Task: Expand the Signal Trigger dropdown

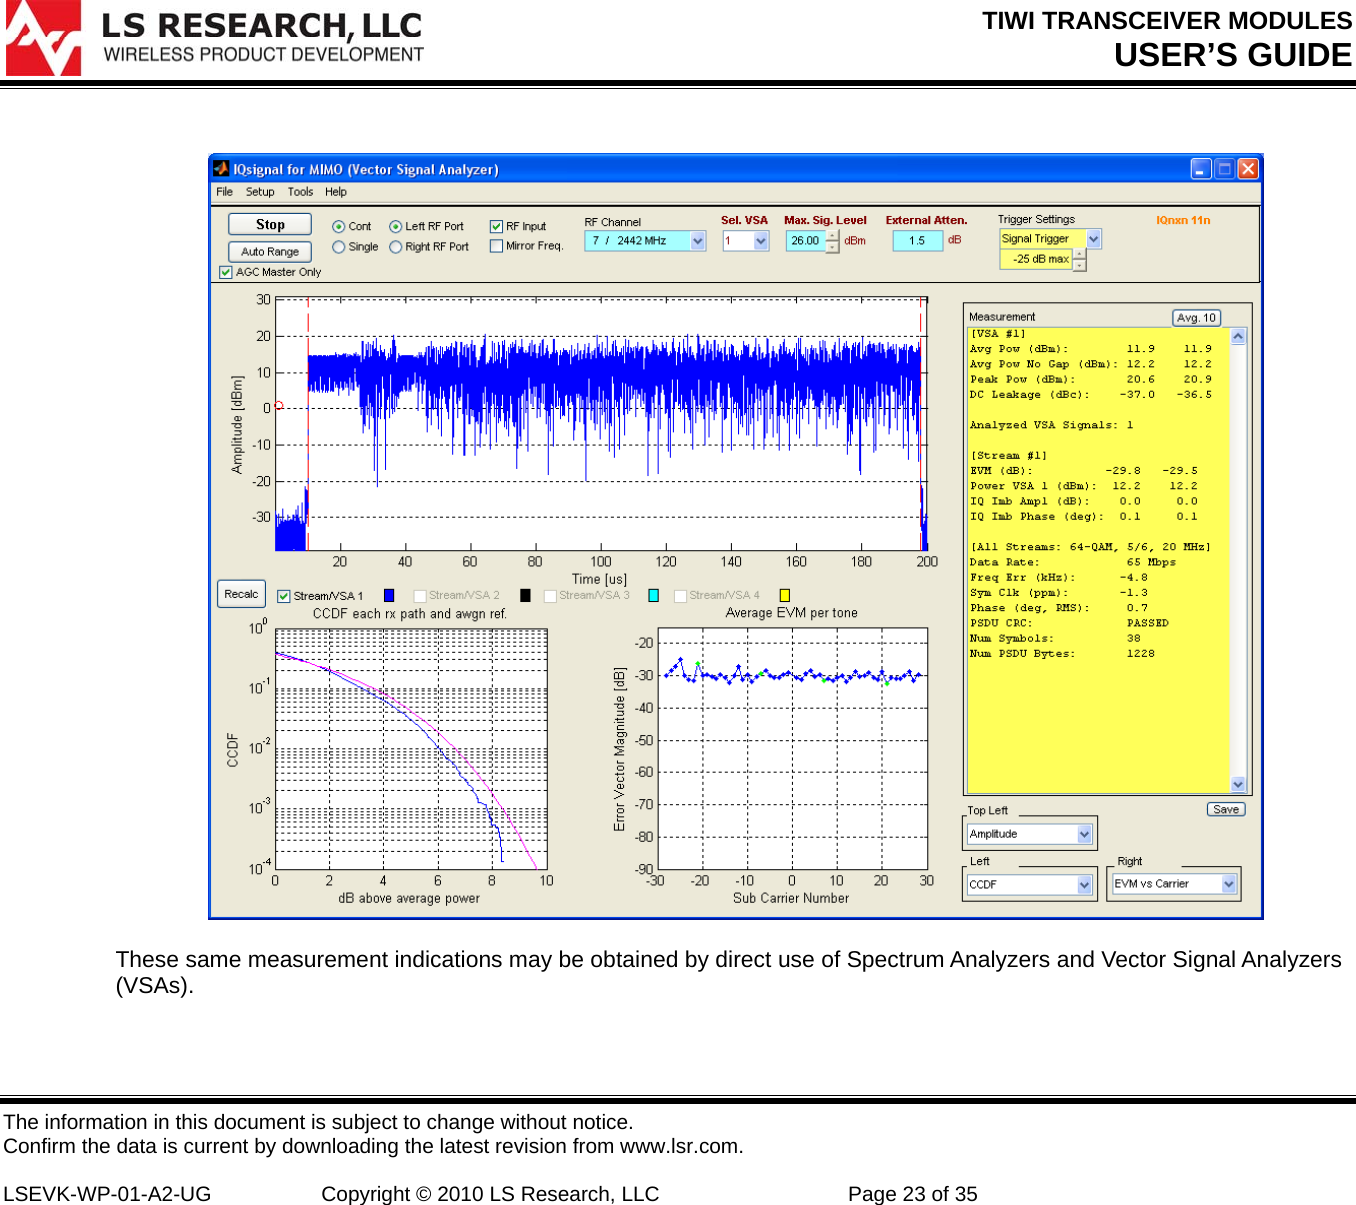Action: click(1093, 239)
